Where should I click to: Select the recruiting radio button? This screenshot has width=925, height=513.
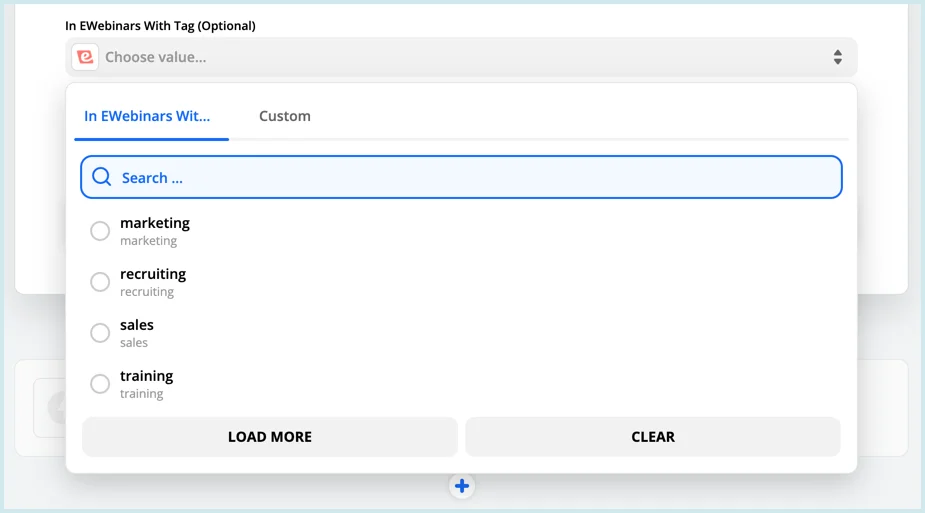coord(100,282)
